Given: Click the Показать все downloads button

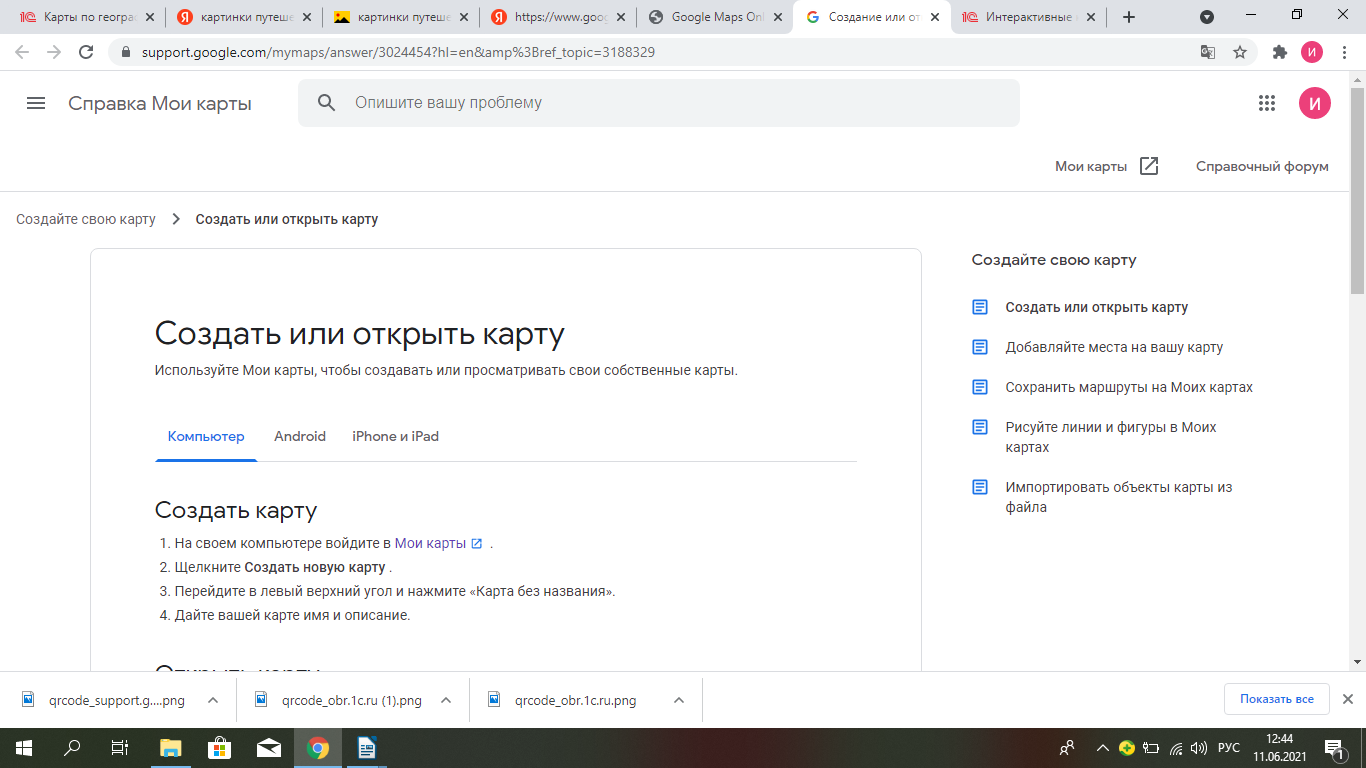Looking at the screenshot, I should [x=1276, y=699].
